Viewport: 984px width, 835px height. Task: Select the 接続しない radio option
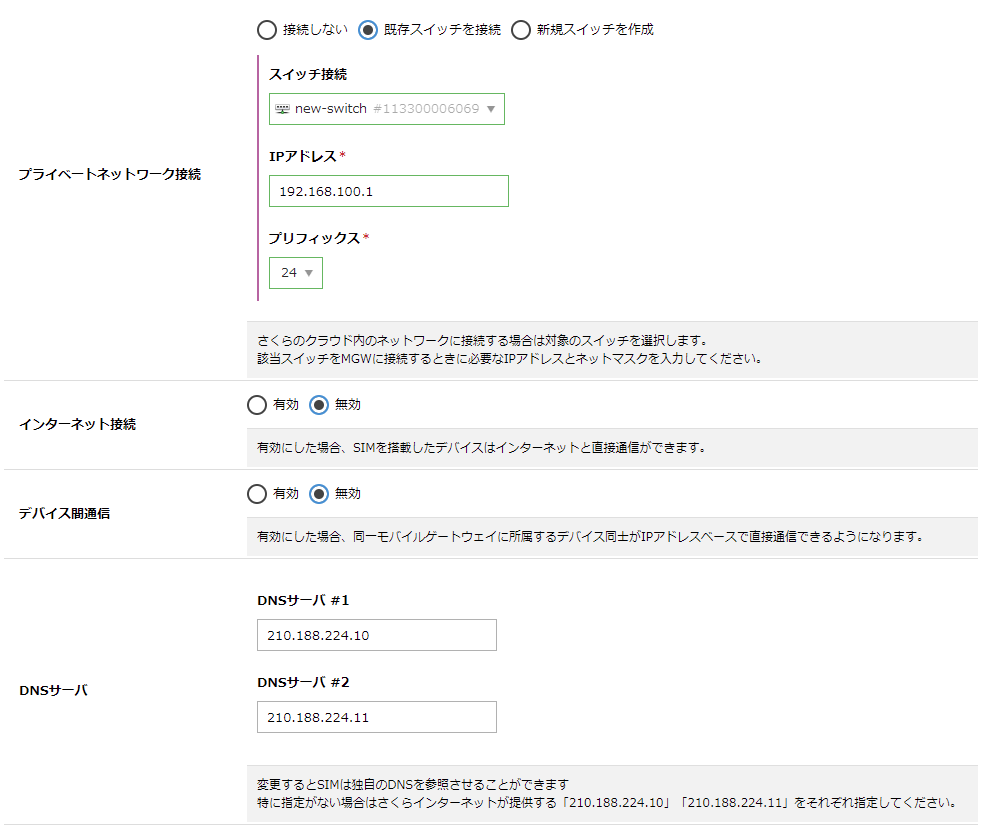(268, 30)
